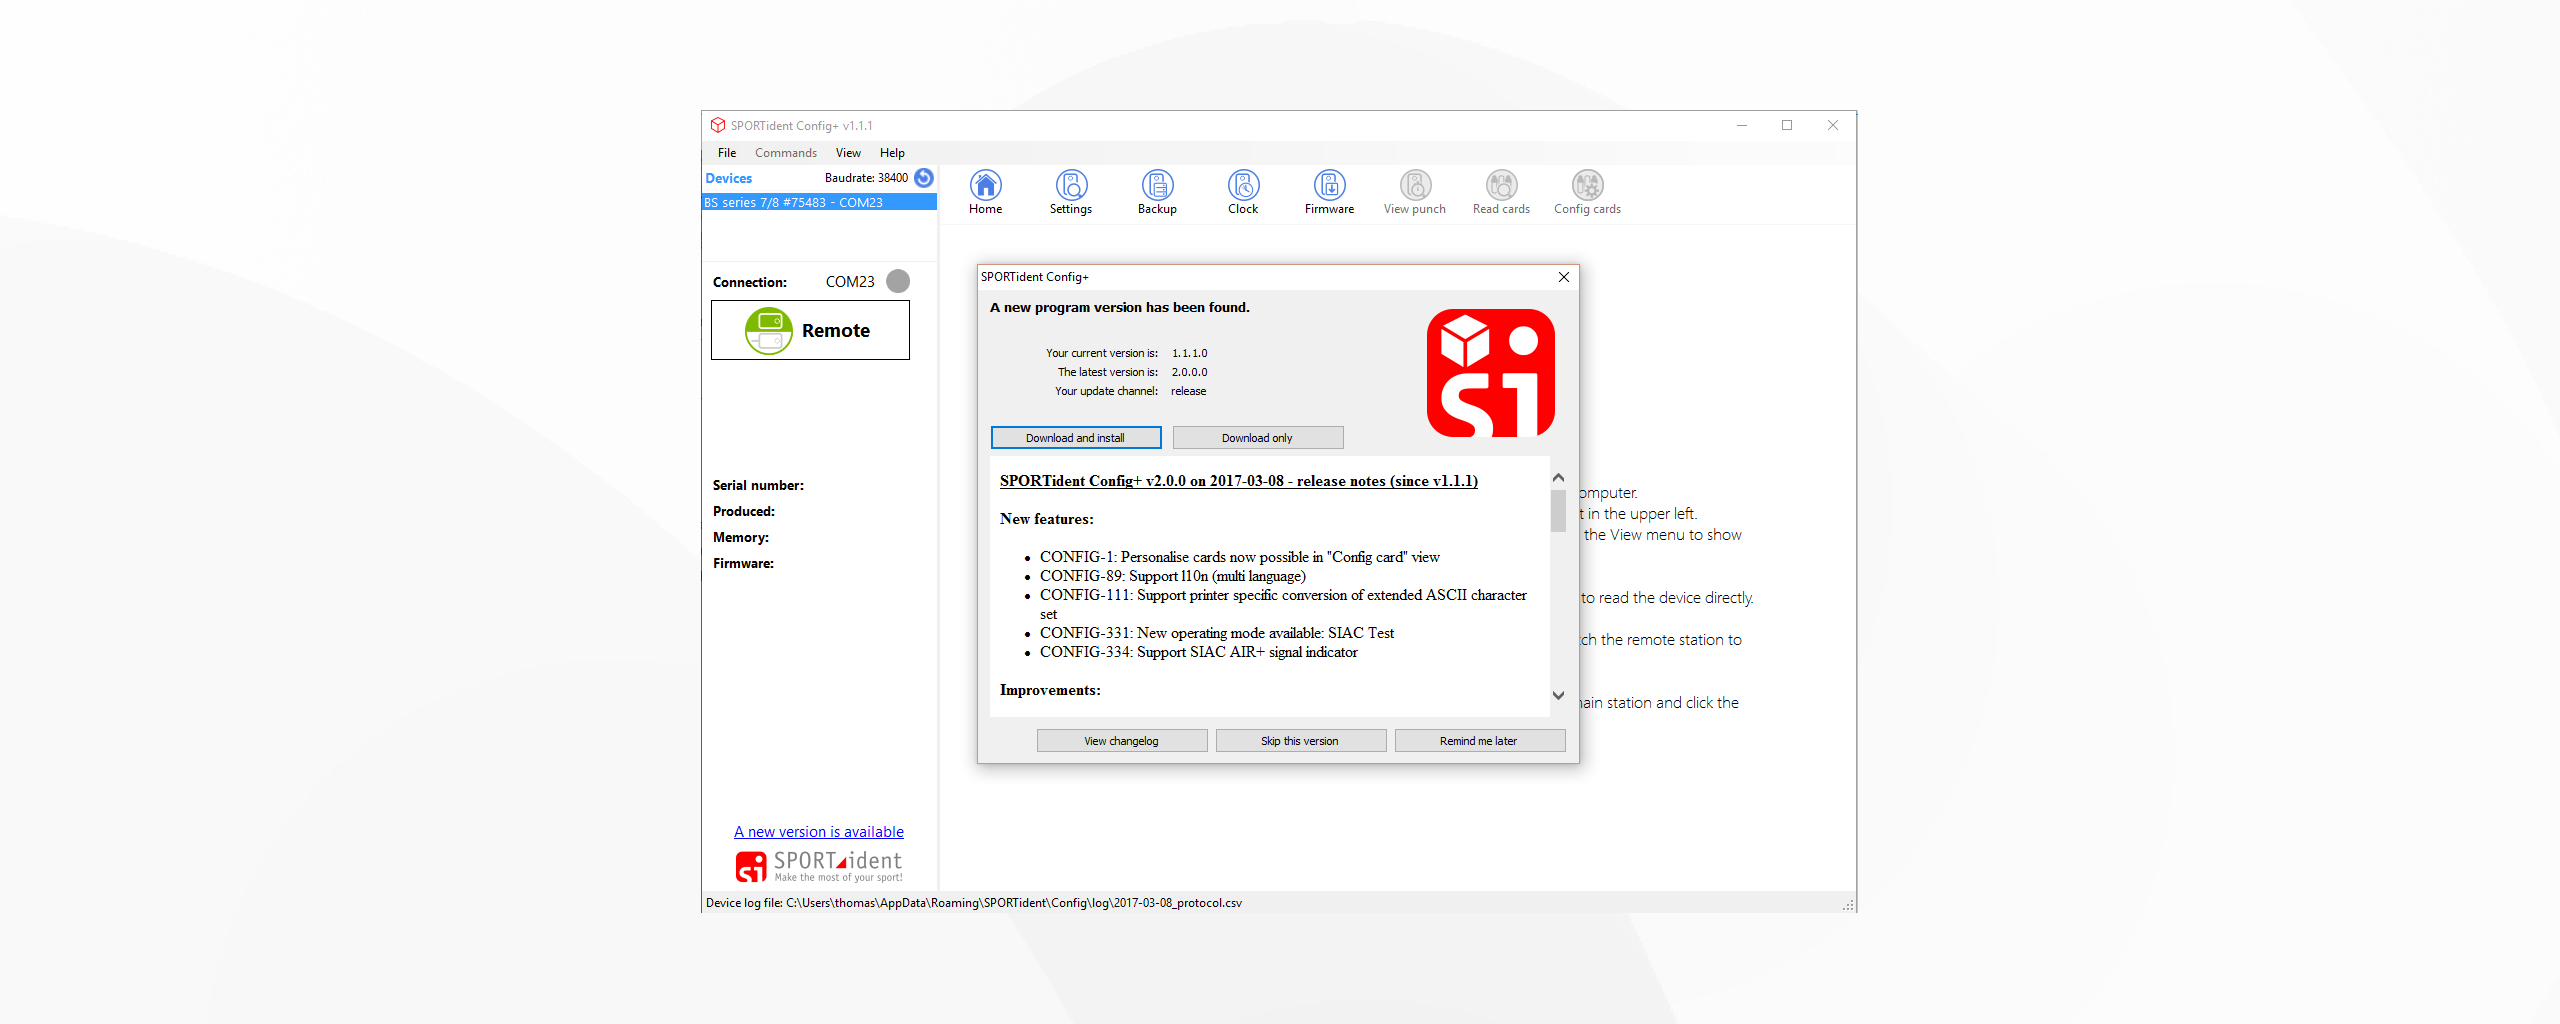Click the CONFIG-334 SIAC AIR+ line
The width and height of the screenshot is (2560, 1024).
[1199, 652]
